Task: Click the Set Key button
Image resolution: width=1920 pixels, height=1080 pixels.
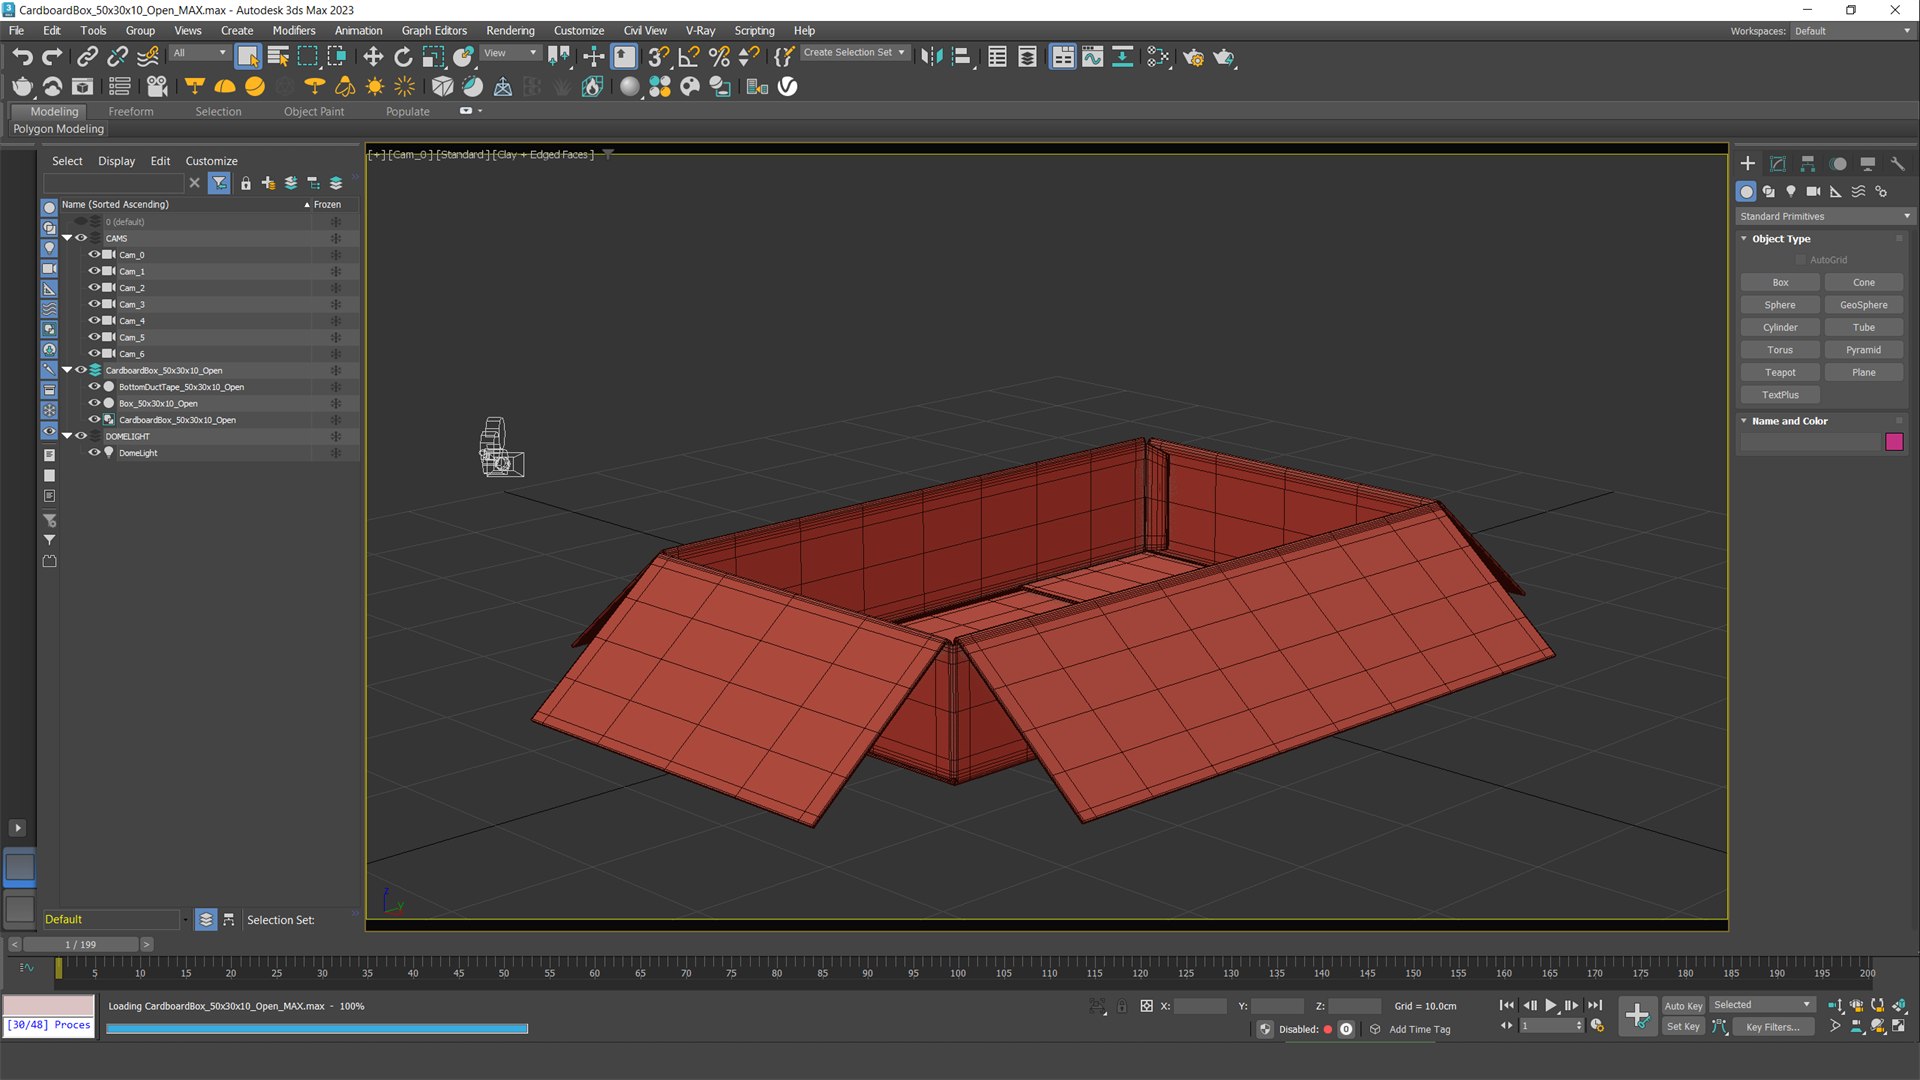Action: pos(1683,1027)
